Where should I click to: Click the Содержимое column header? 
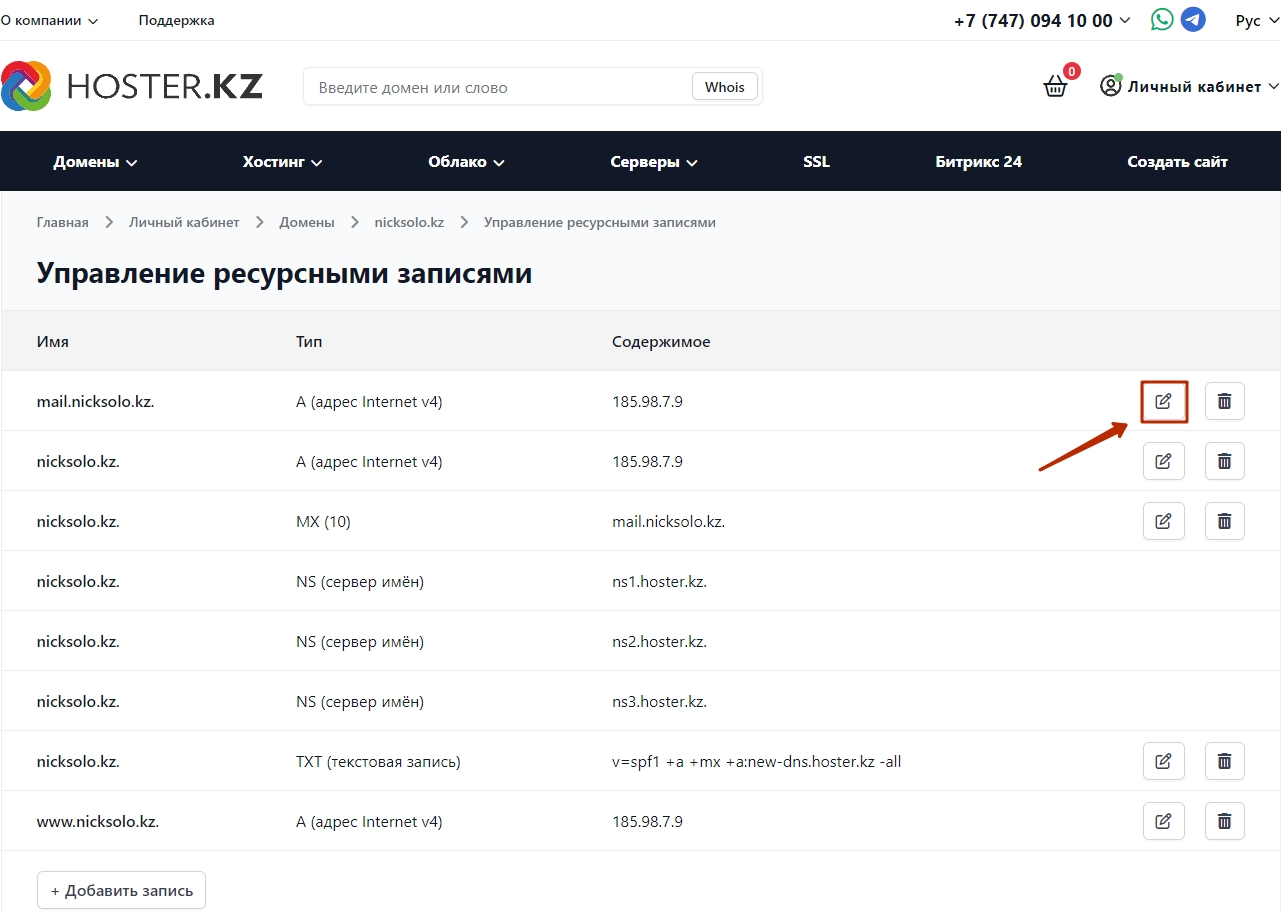point(661,341)
